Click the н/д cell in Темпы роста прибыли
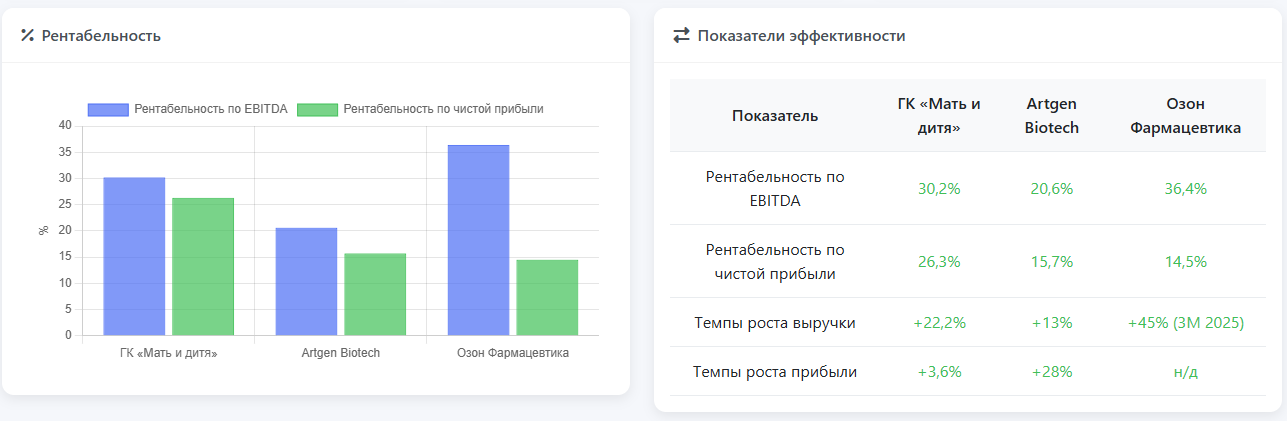 [1185, 372]
